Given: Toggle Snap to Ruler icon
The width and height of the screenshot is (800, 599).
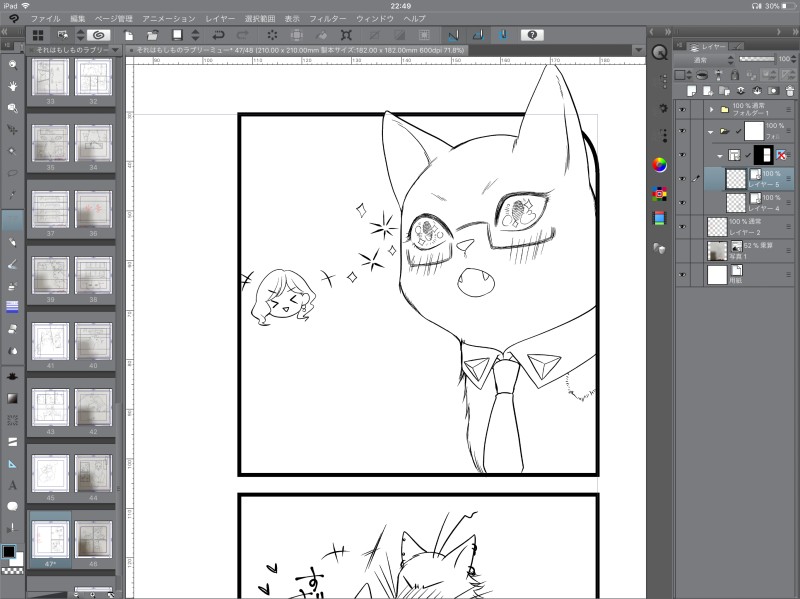Looking at the screenshot, I should click(453, 35).
